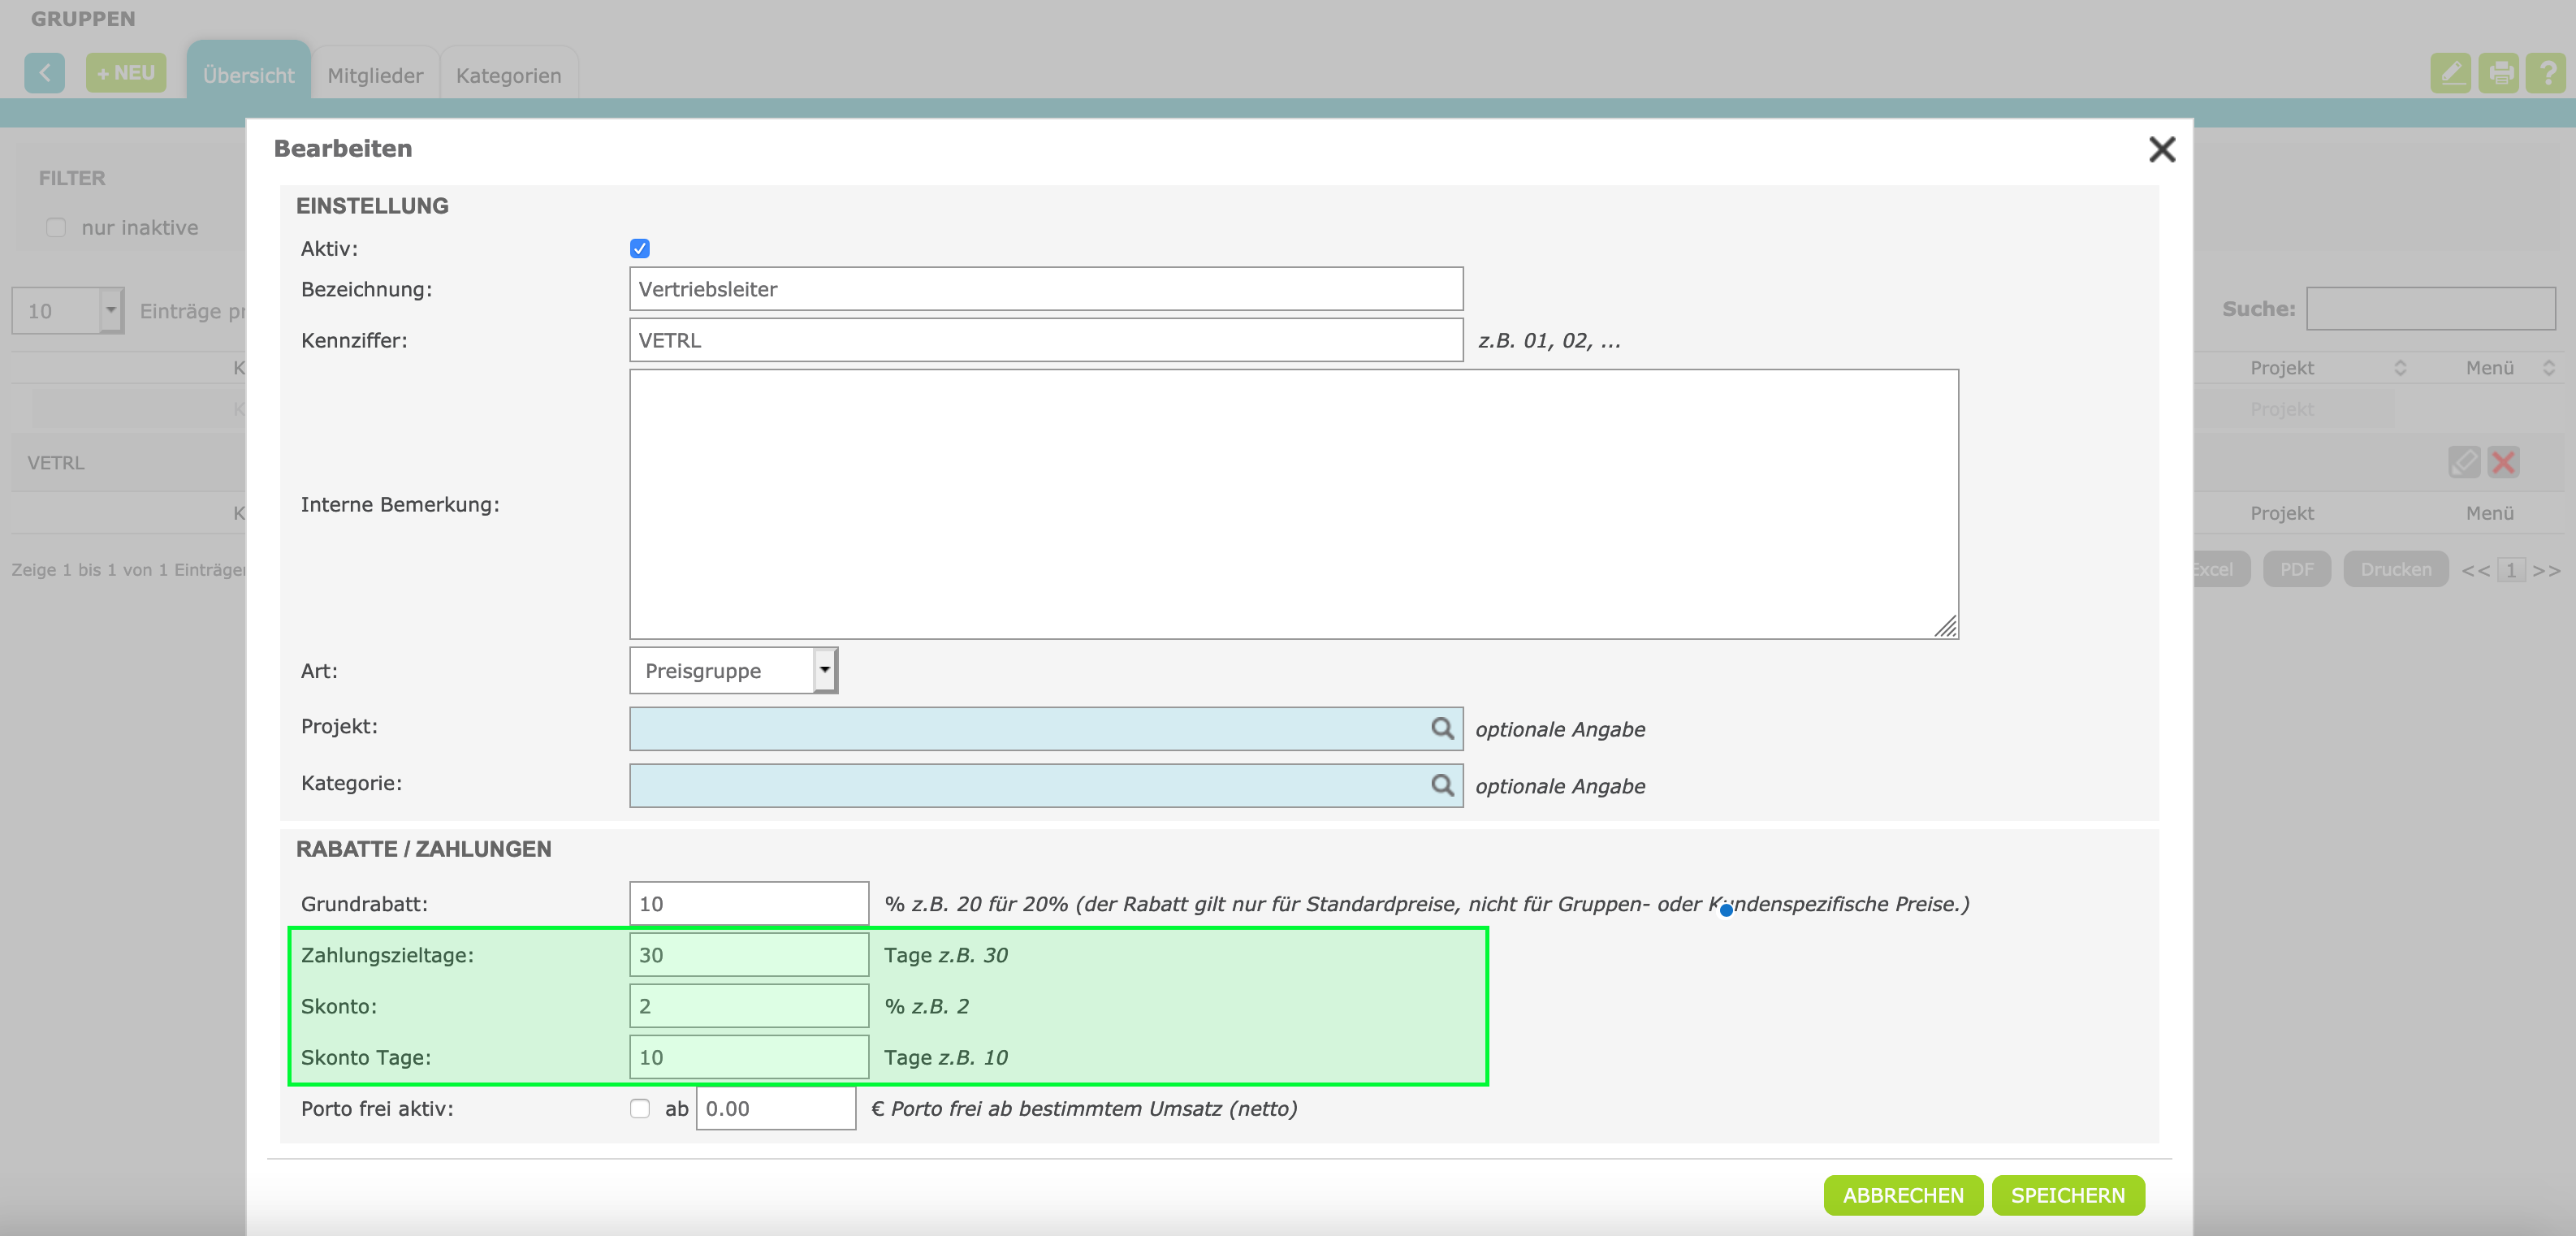Sort by the Projekt column arrows

[x=2399, y=368]
